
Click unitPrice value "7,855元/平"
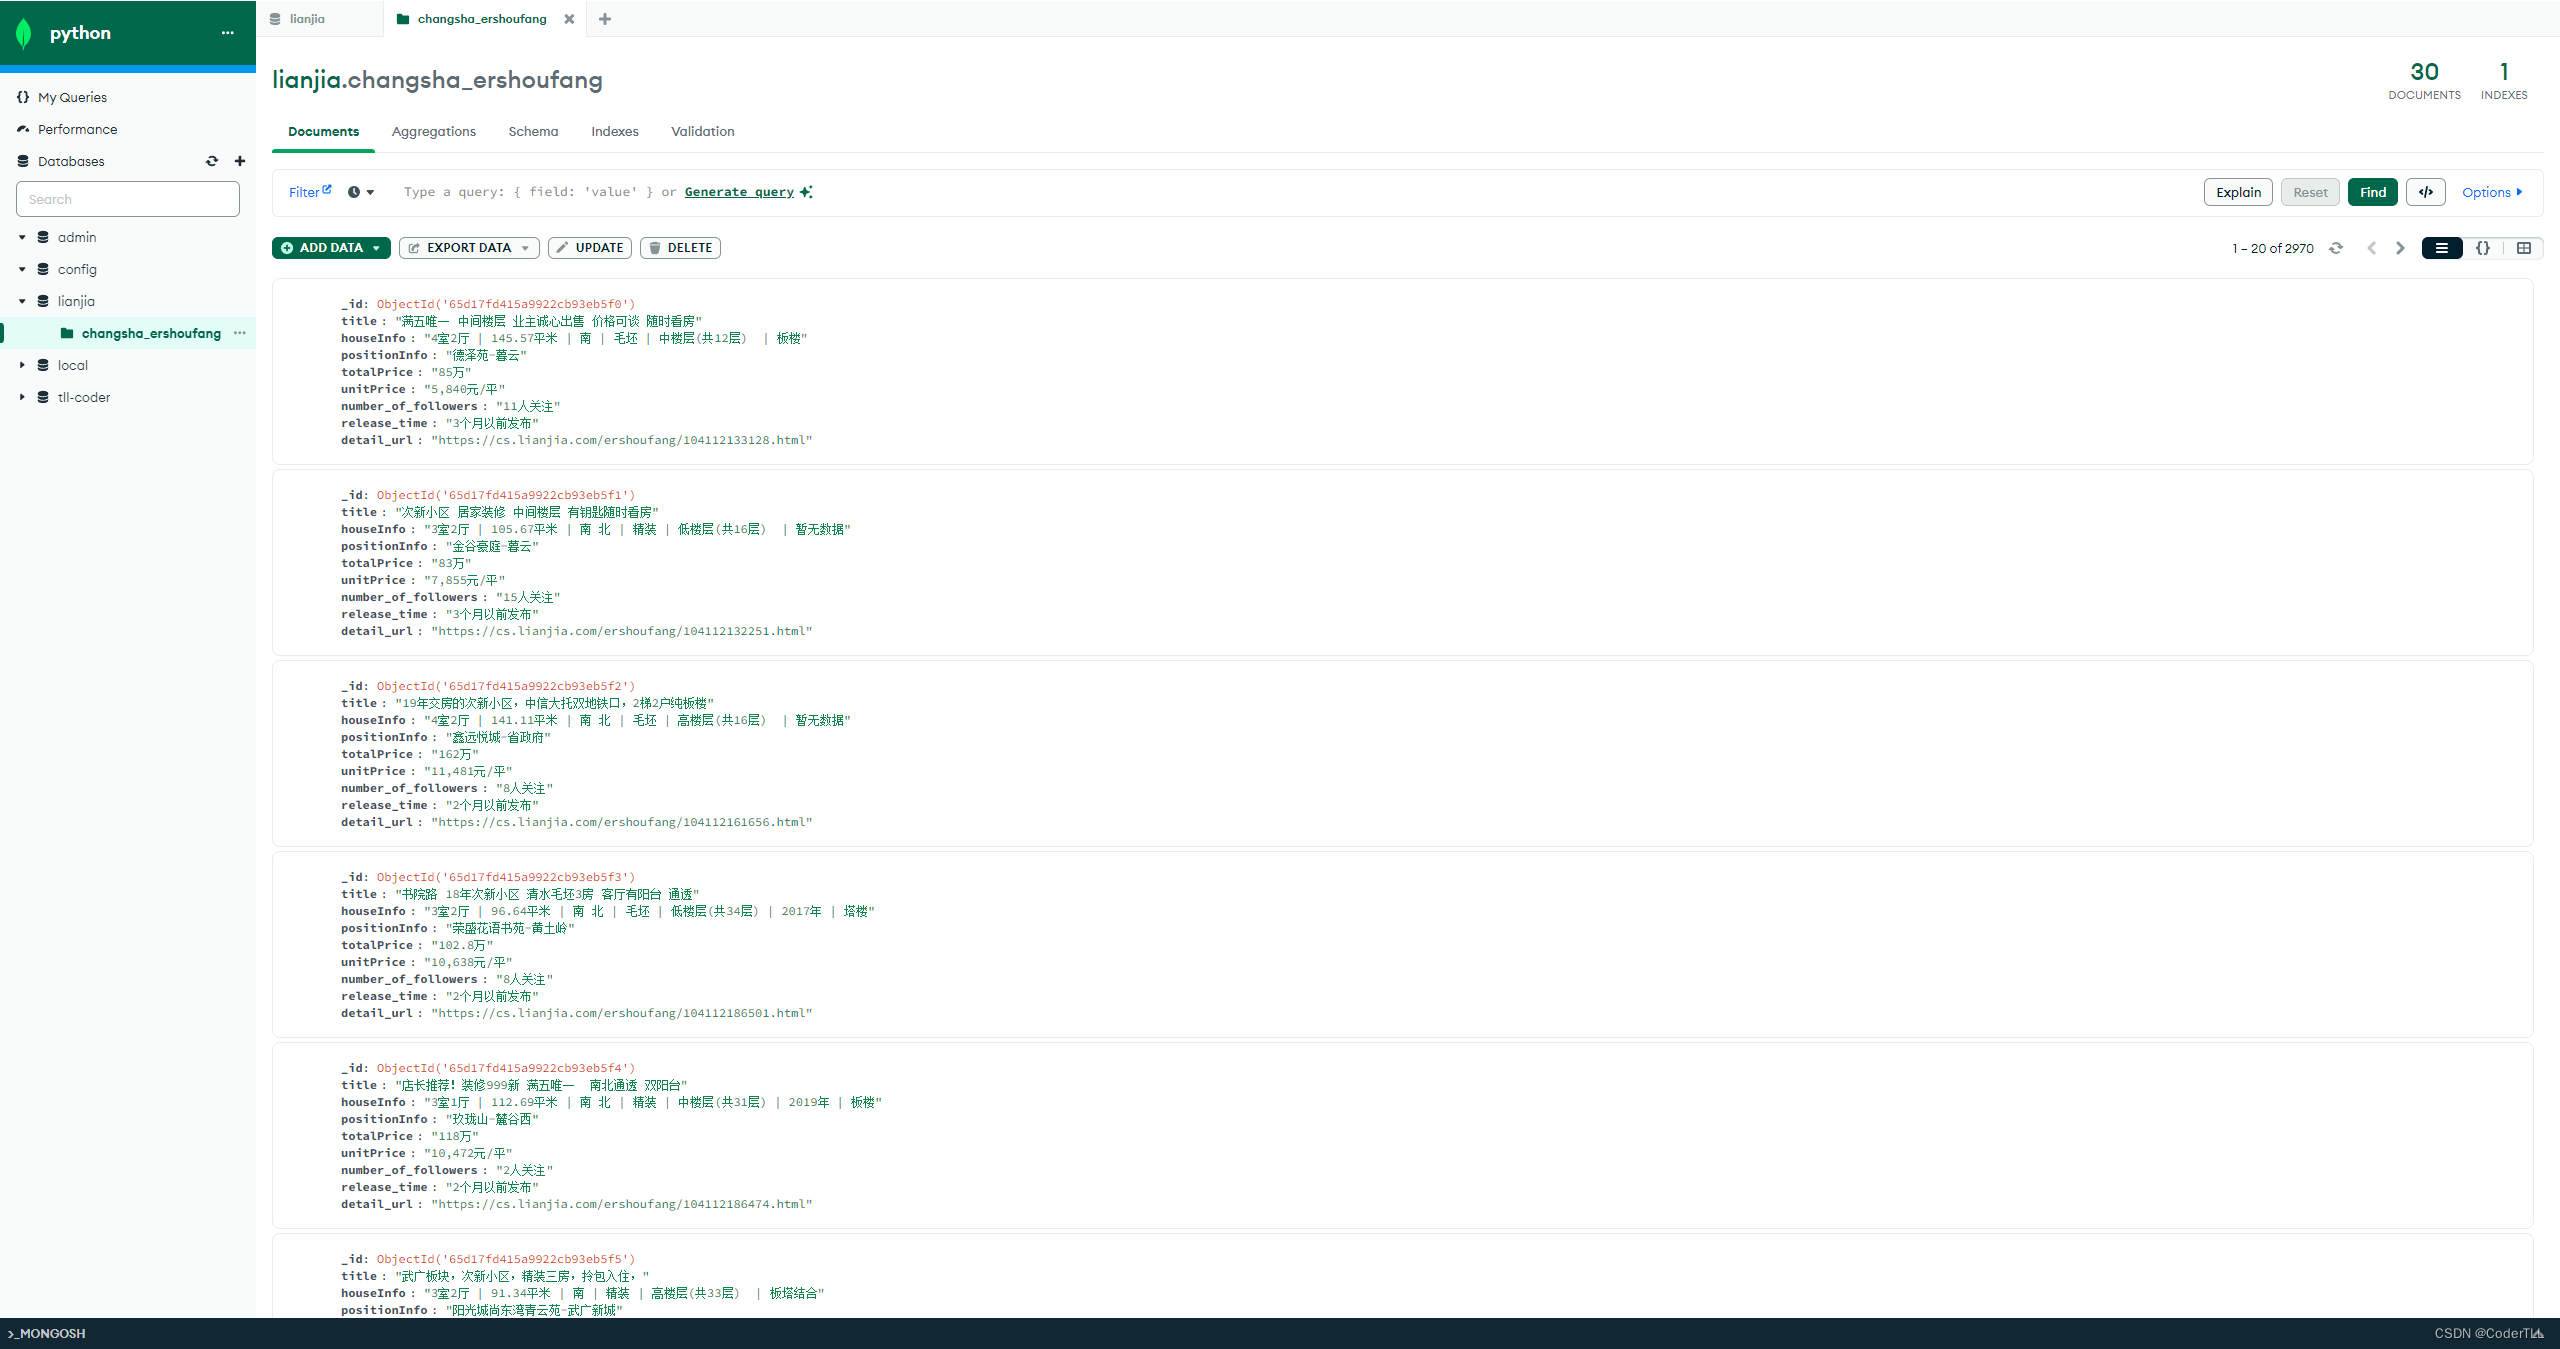(x=465, y=580)
